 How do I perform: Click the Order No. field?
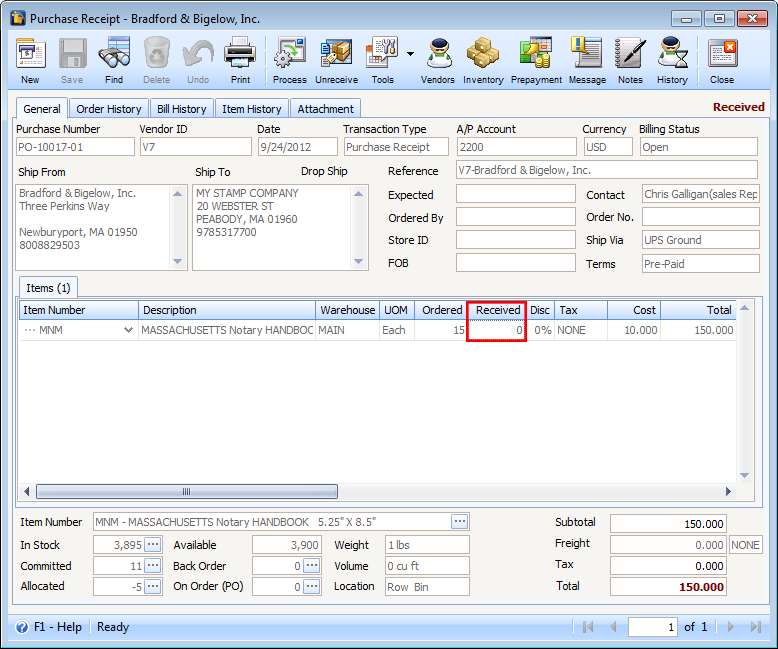point(701,217)
